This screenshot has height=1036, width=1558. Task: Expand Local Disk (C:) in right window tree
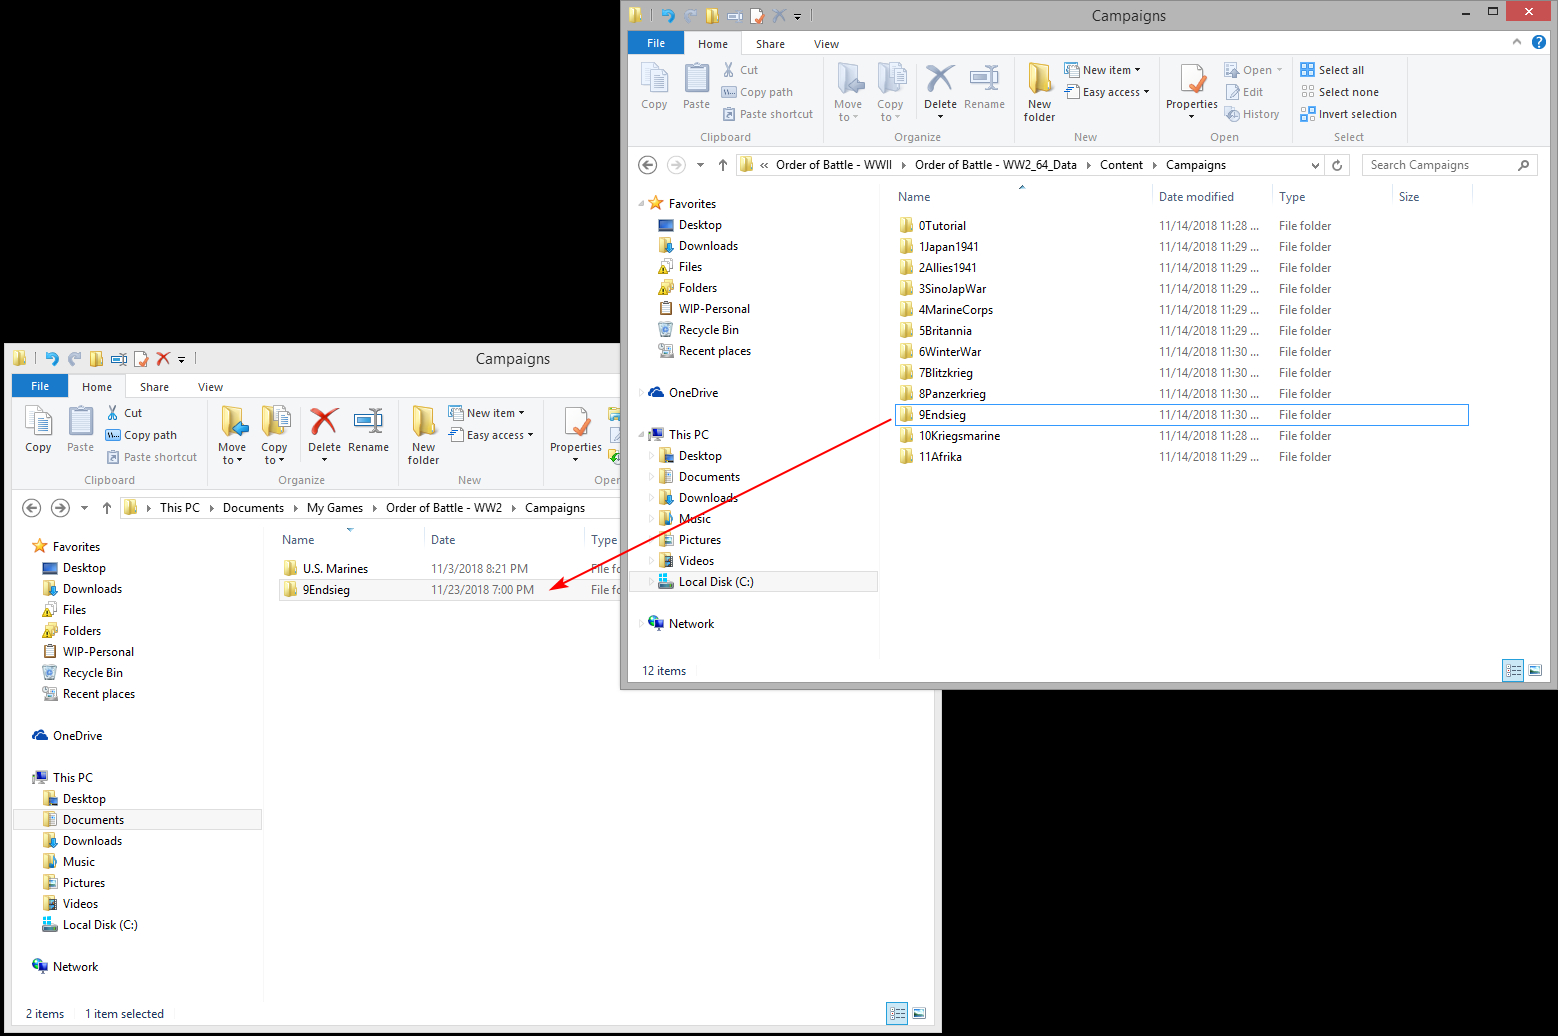coord(651,582)
